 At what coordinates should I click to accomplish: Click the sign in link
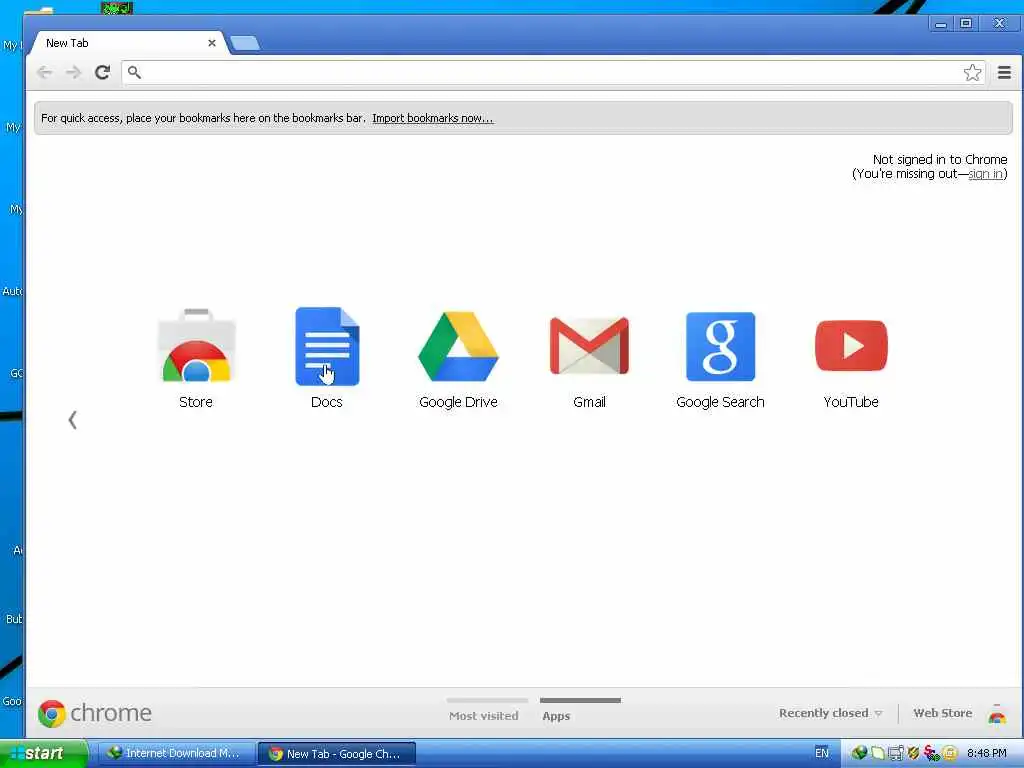[x=985, y=174]
